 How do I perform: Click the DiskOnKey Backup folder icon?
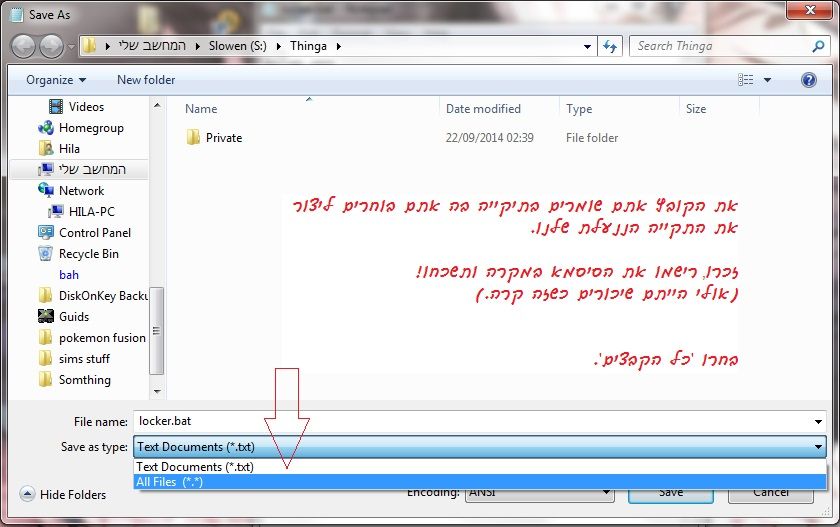point(46,295)
